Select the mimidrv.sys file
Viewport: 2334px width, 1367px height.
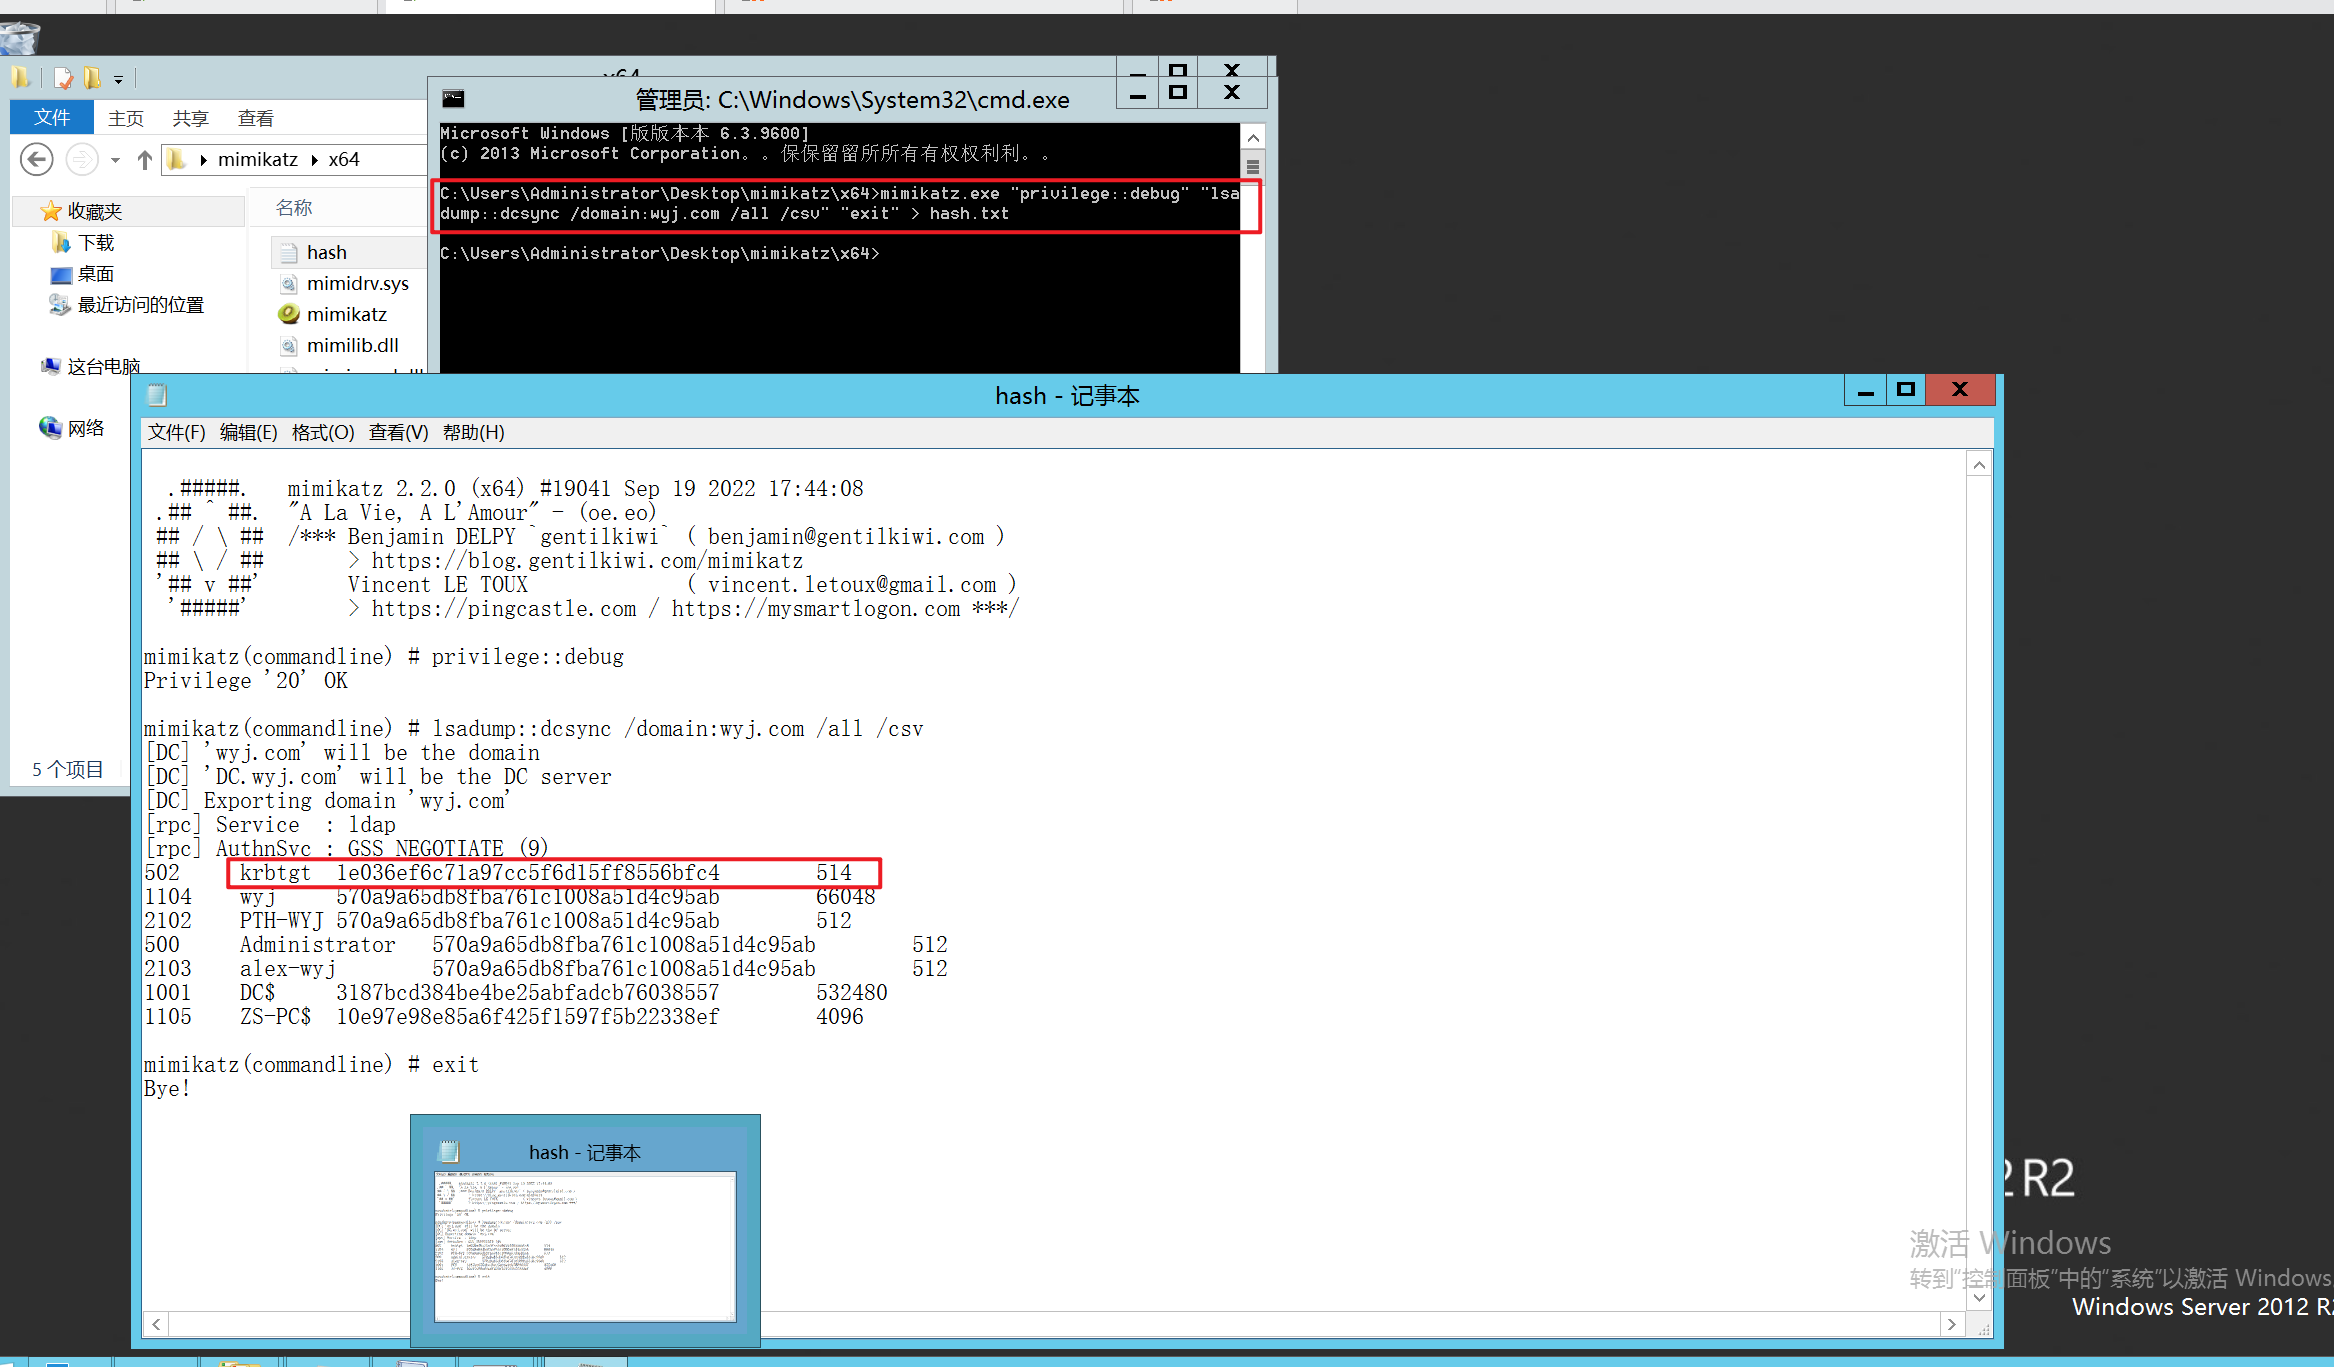click(x=357, y=283)
